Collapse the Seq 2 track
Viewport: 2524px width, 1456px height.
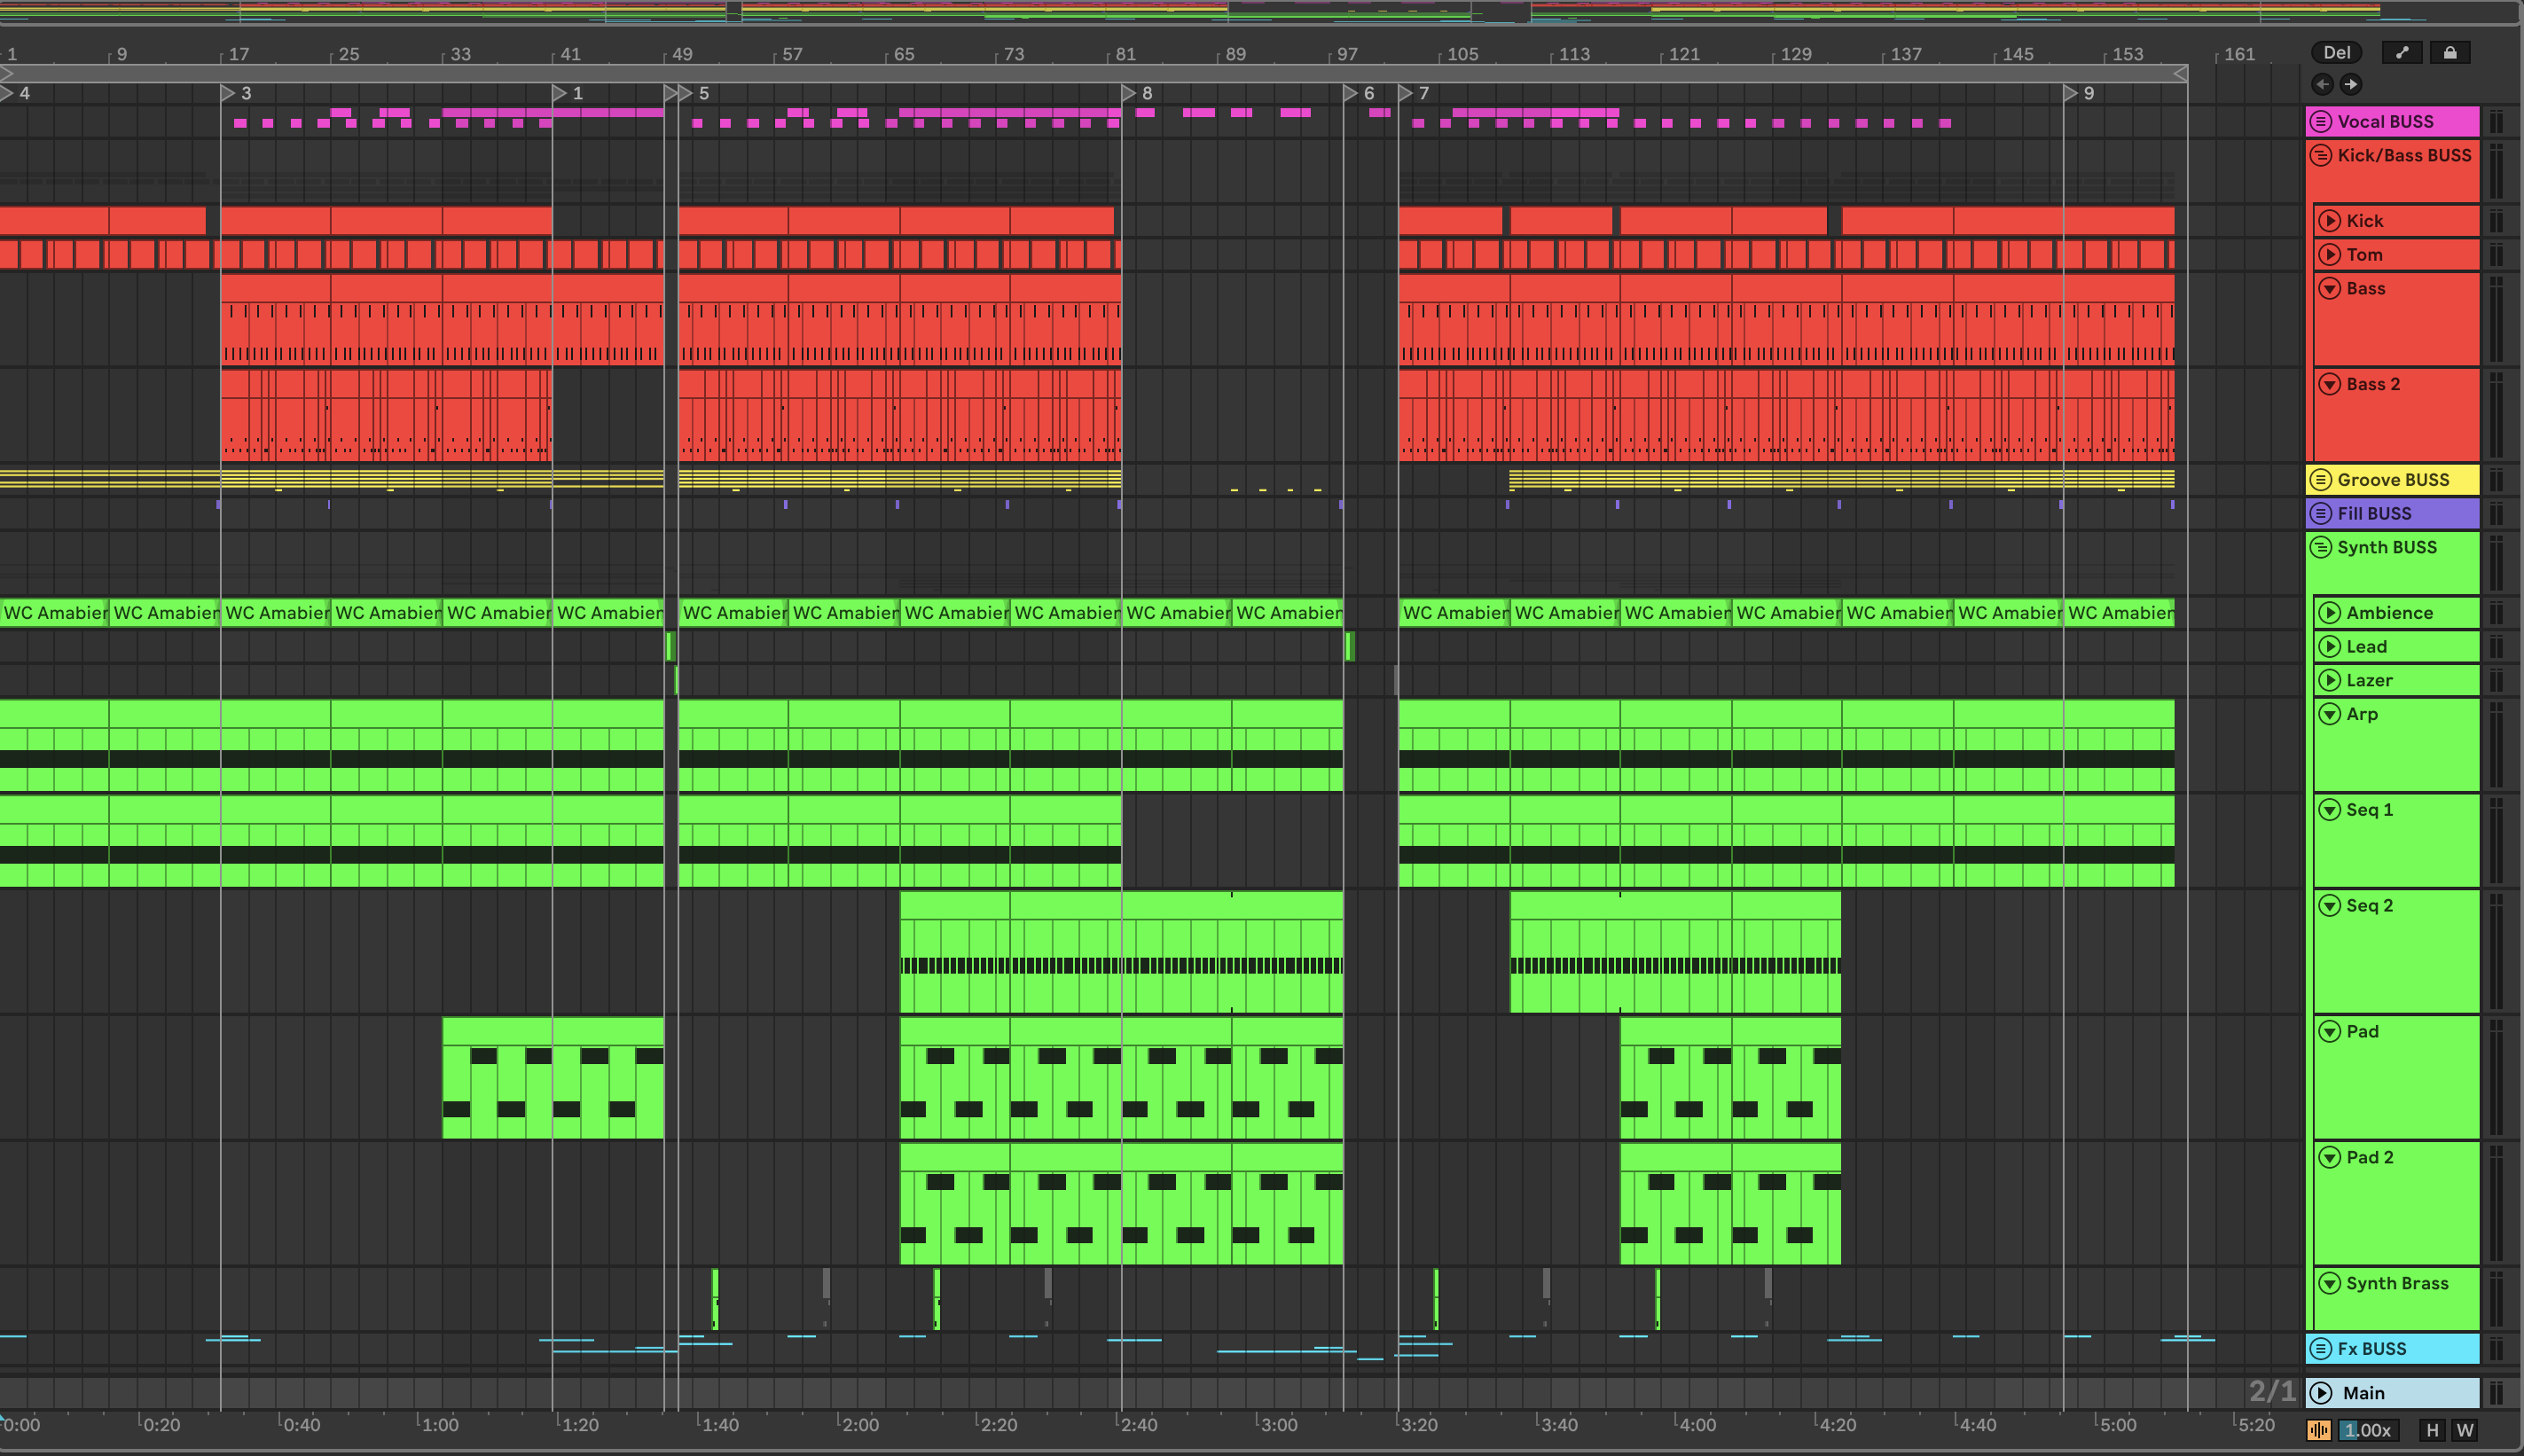[2330, 905]
